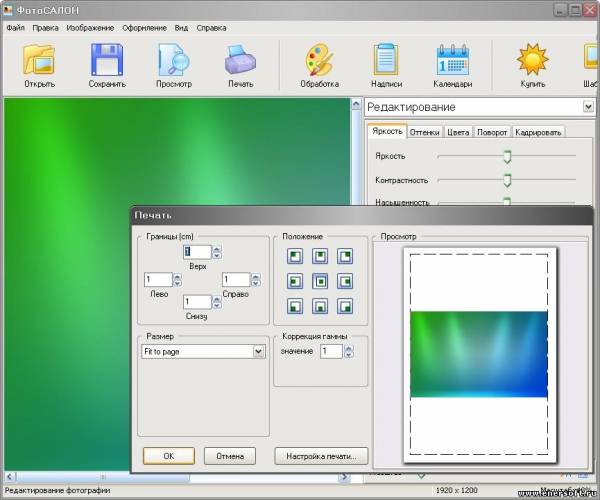The width and height of the screenshot is (600, 500).
Task: Select bottom-center position in Положение
Action: coord(320,306)
